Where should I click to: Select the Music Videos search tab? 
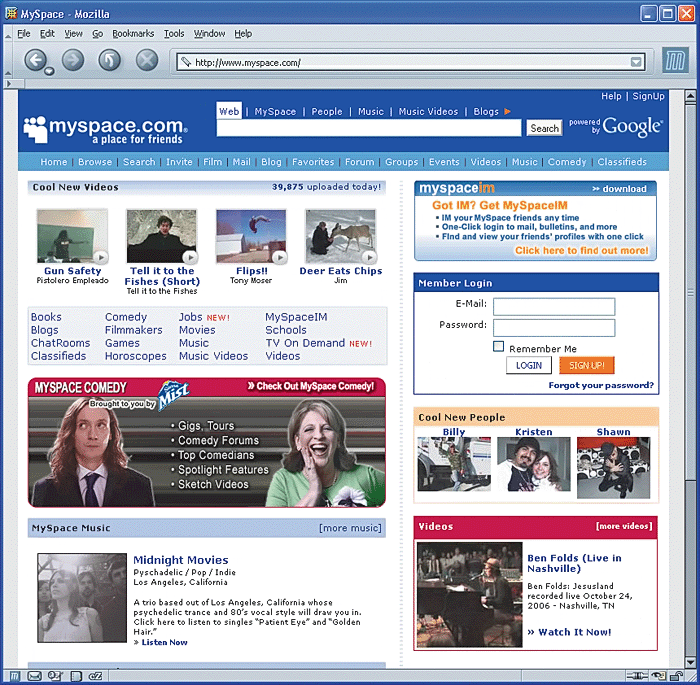(x=428, y=112)
